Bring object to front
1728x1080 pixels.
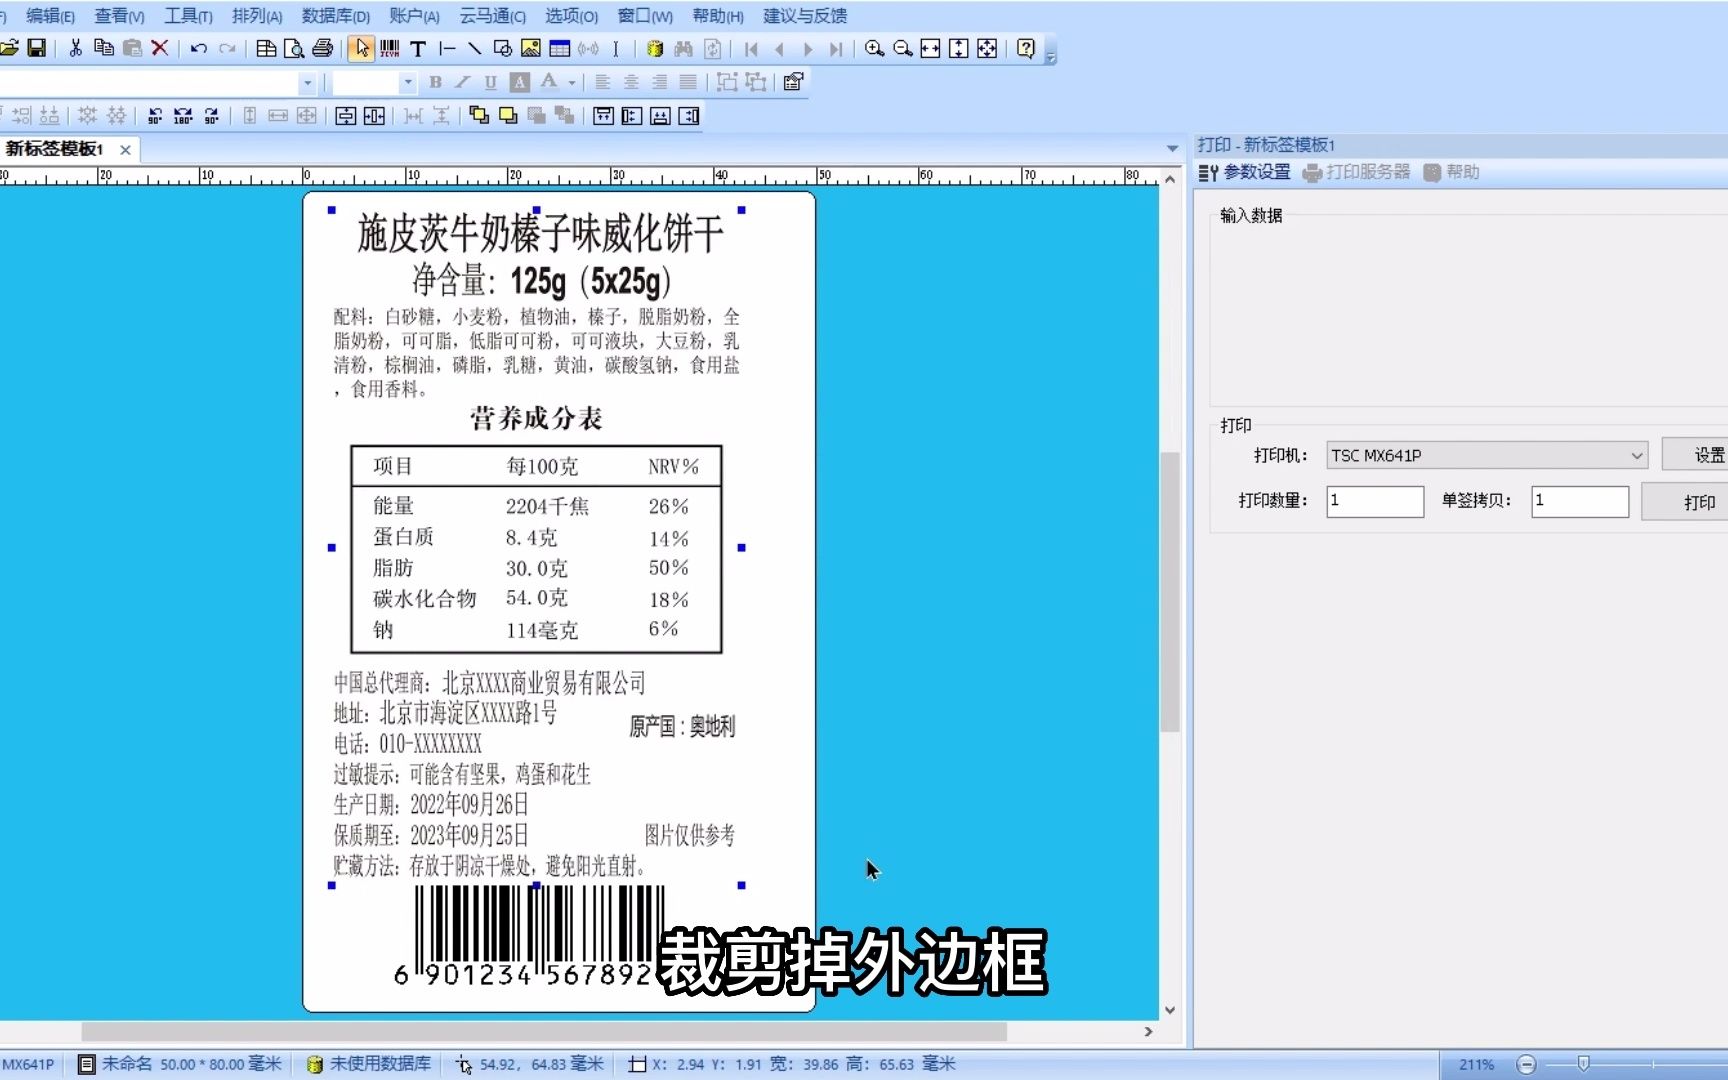(x=479, y=116)
